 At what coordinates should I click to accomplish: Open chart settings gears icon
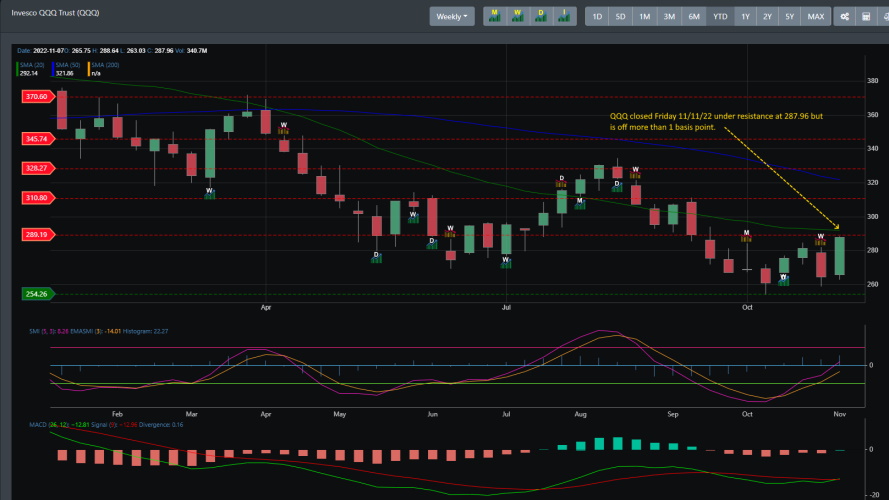point(844,16)
